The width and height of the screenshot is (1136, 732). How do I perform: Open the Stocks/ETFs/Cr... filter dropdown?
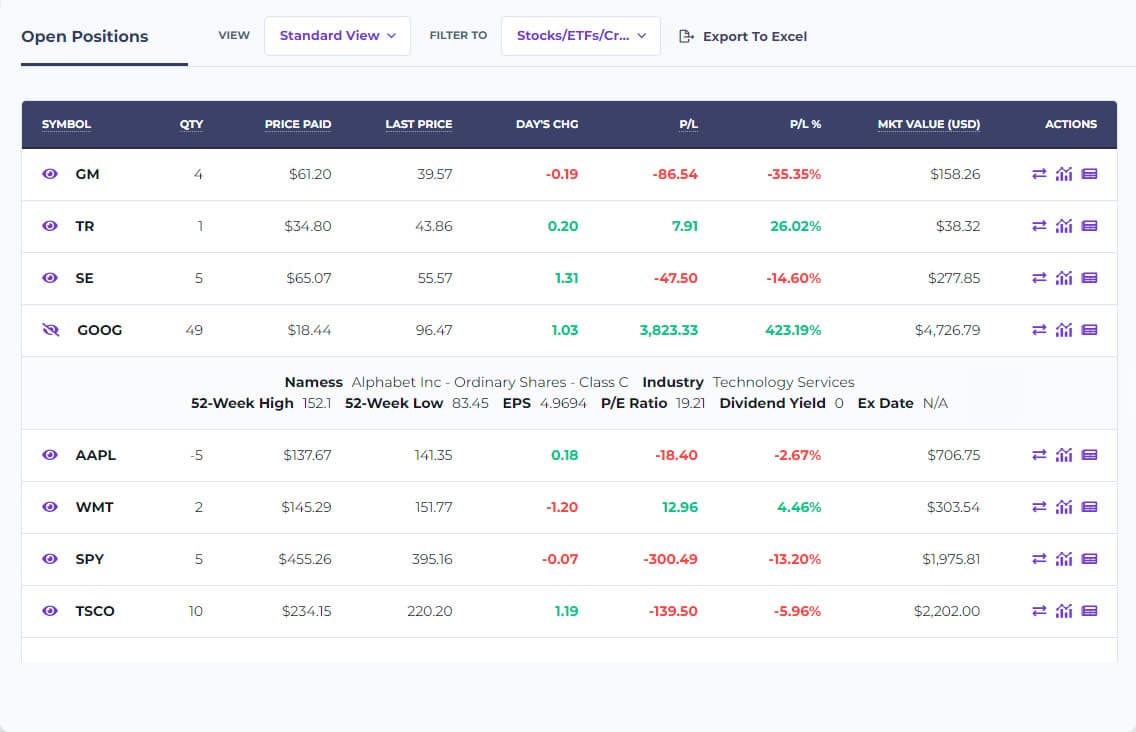click(581, 36)
